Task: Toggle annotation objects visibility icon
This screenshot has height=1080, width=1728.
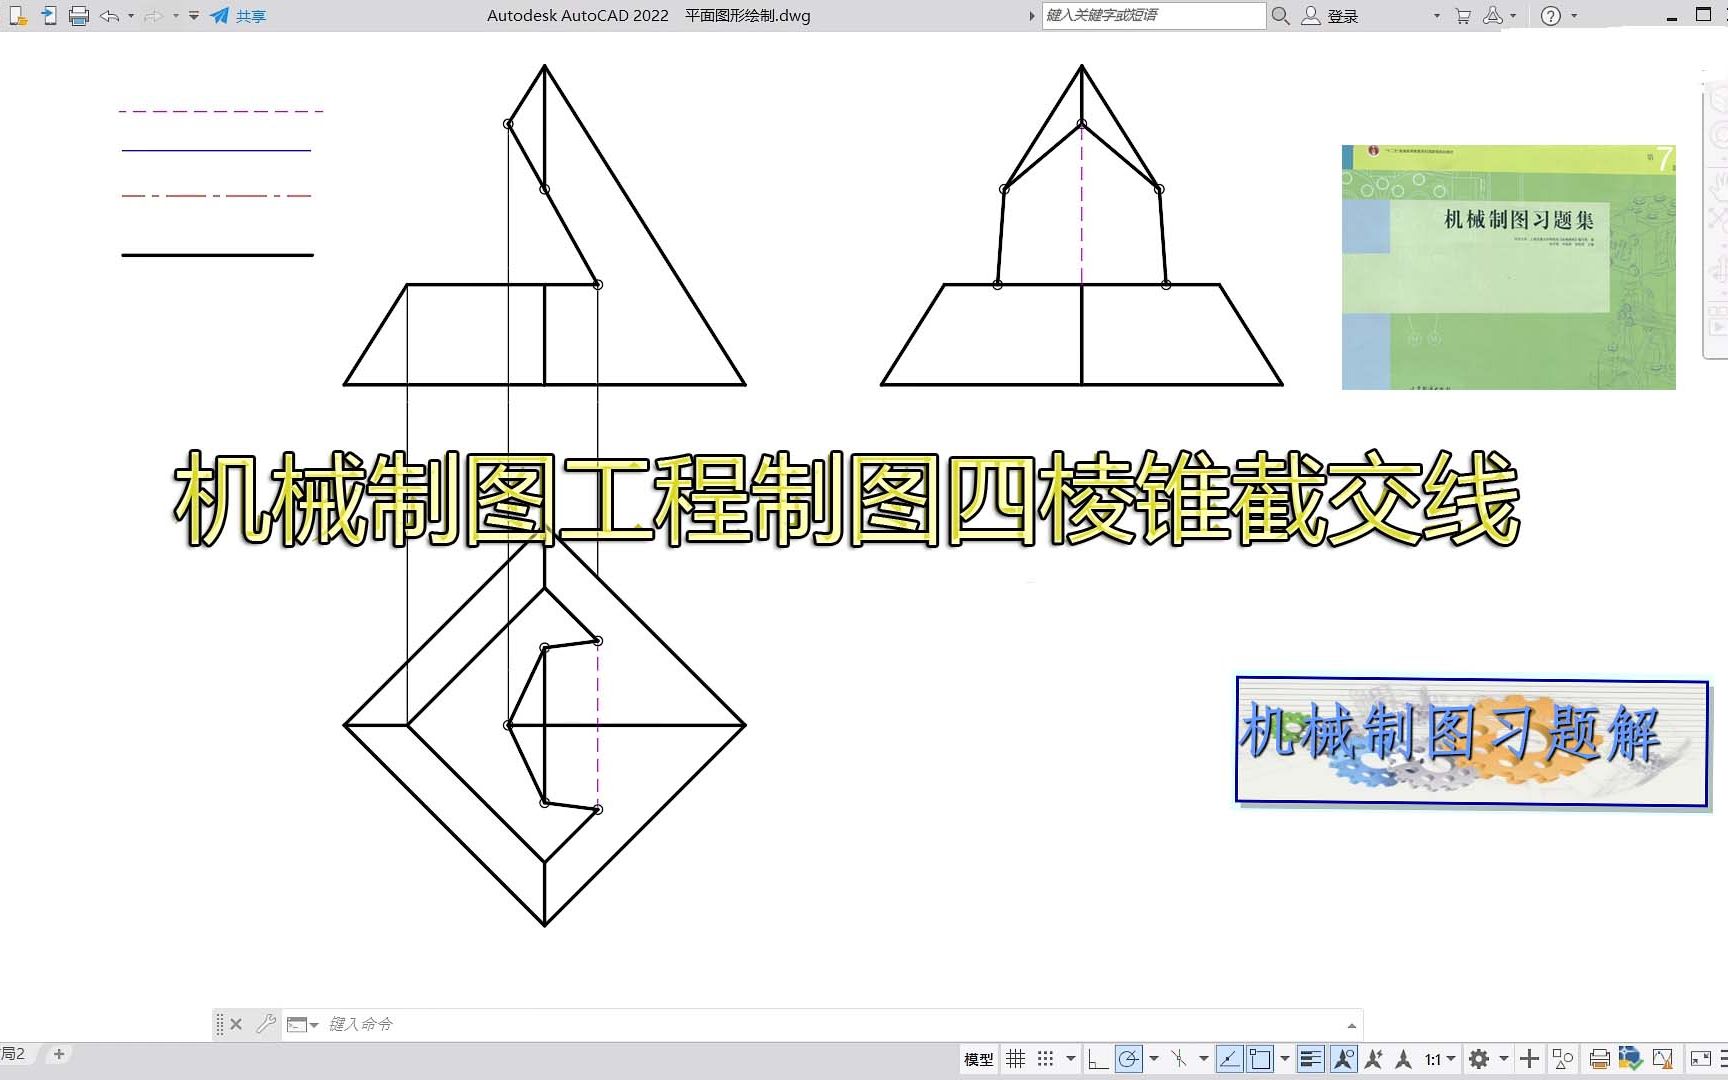Action: coord(1344,1059)
